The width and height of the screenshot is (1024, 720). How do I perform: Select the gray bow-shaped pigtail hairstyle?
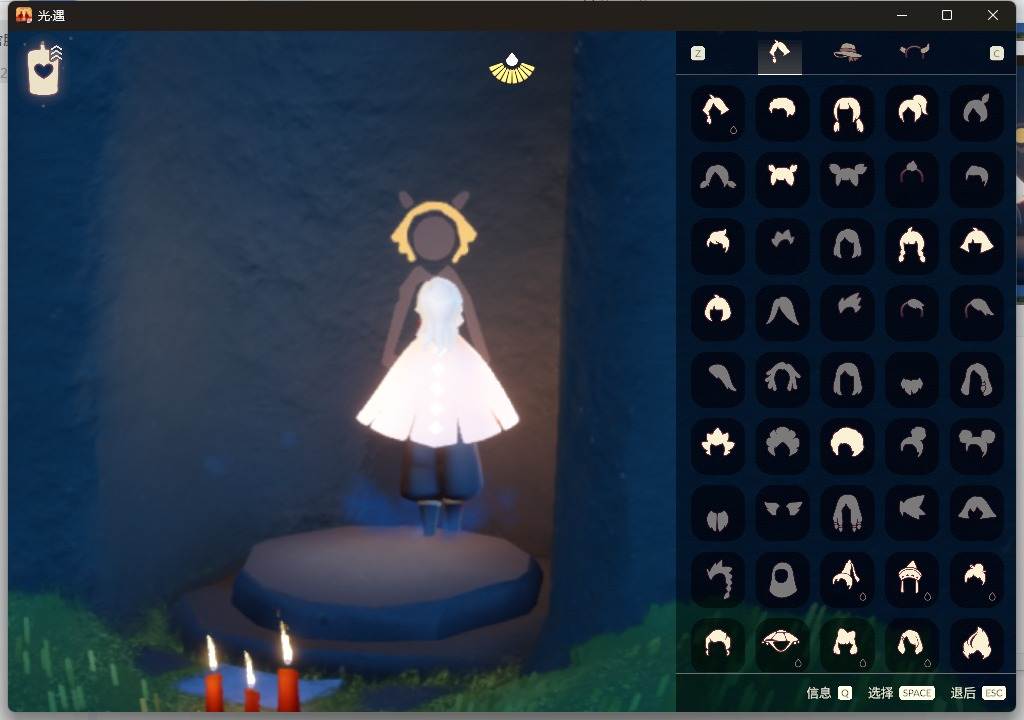tap(847, 179)
